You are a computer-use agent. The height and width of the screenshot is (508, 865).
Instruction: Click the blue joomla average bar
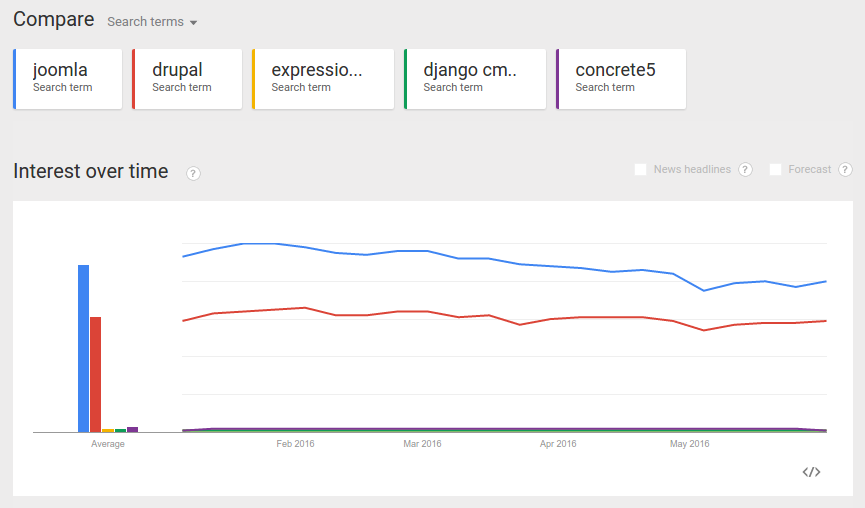[84, 348]
